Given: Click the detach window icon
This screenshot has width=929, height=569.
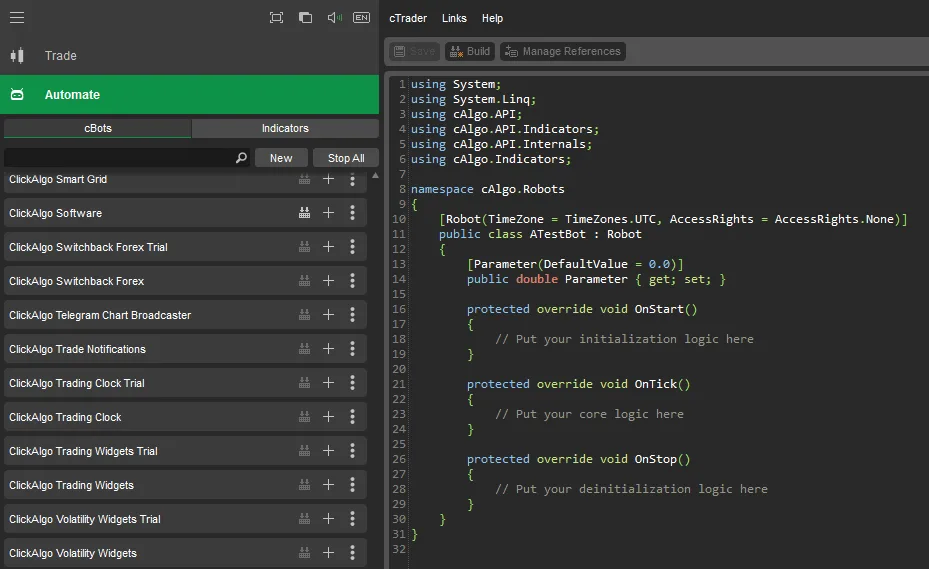Looking at the screenshot, I should (305, 18).
